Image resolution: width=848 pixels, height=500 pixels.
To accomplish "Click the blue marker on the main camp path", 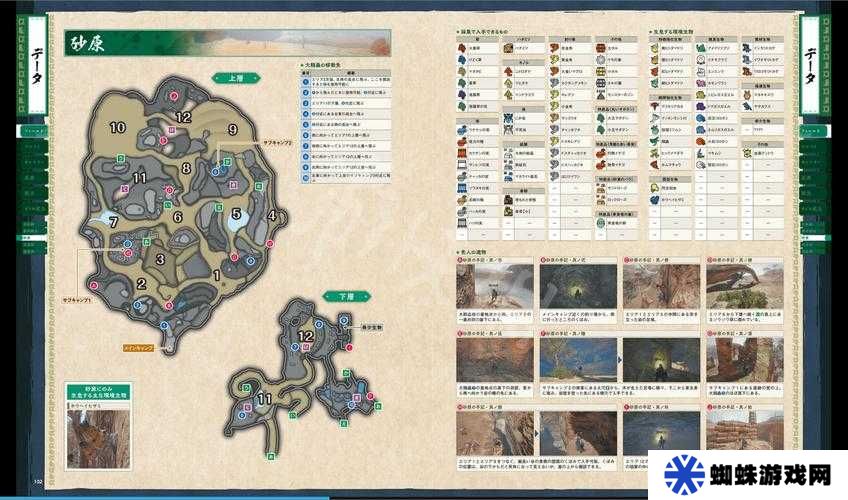I will (x=164, y=325).
